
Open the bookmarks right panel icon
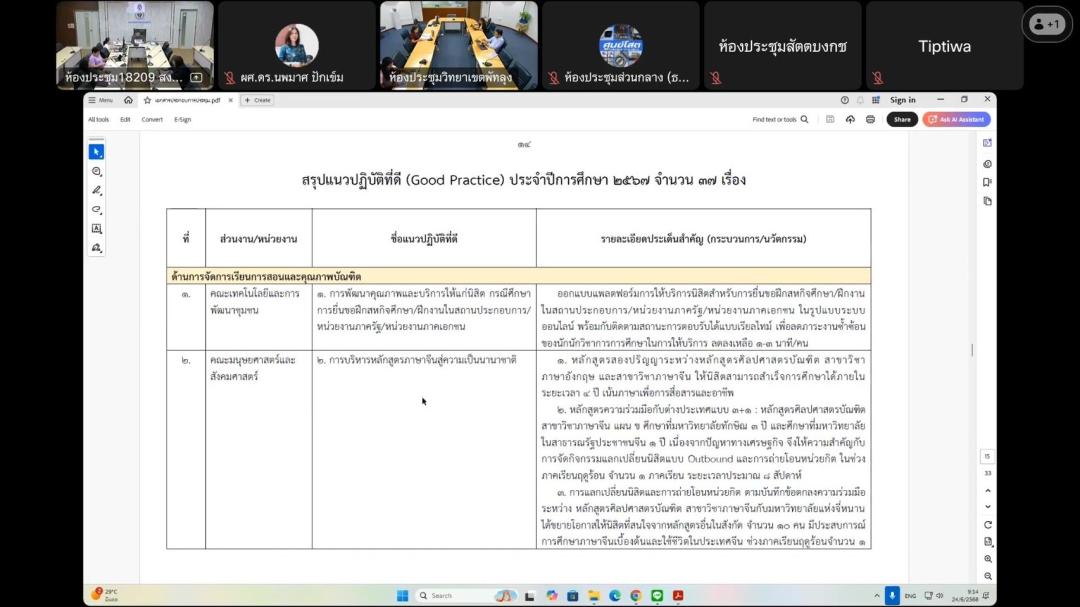[x=988, y=183]
